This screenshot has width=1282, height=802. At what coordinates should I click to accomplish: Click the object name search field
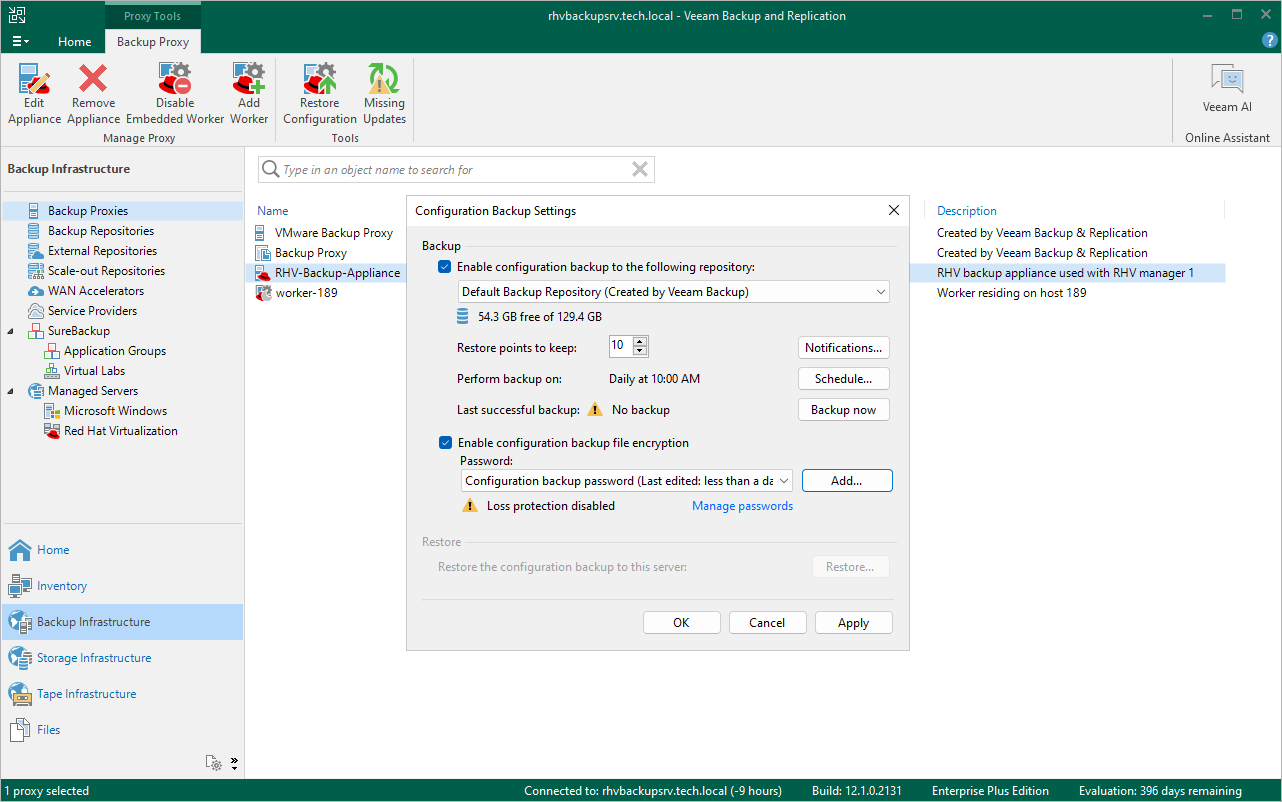coord(455,170)
